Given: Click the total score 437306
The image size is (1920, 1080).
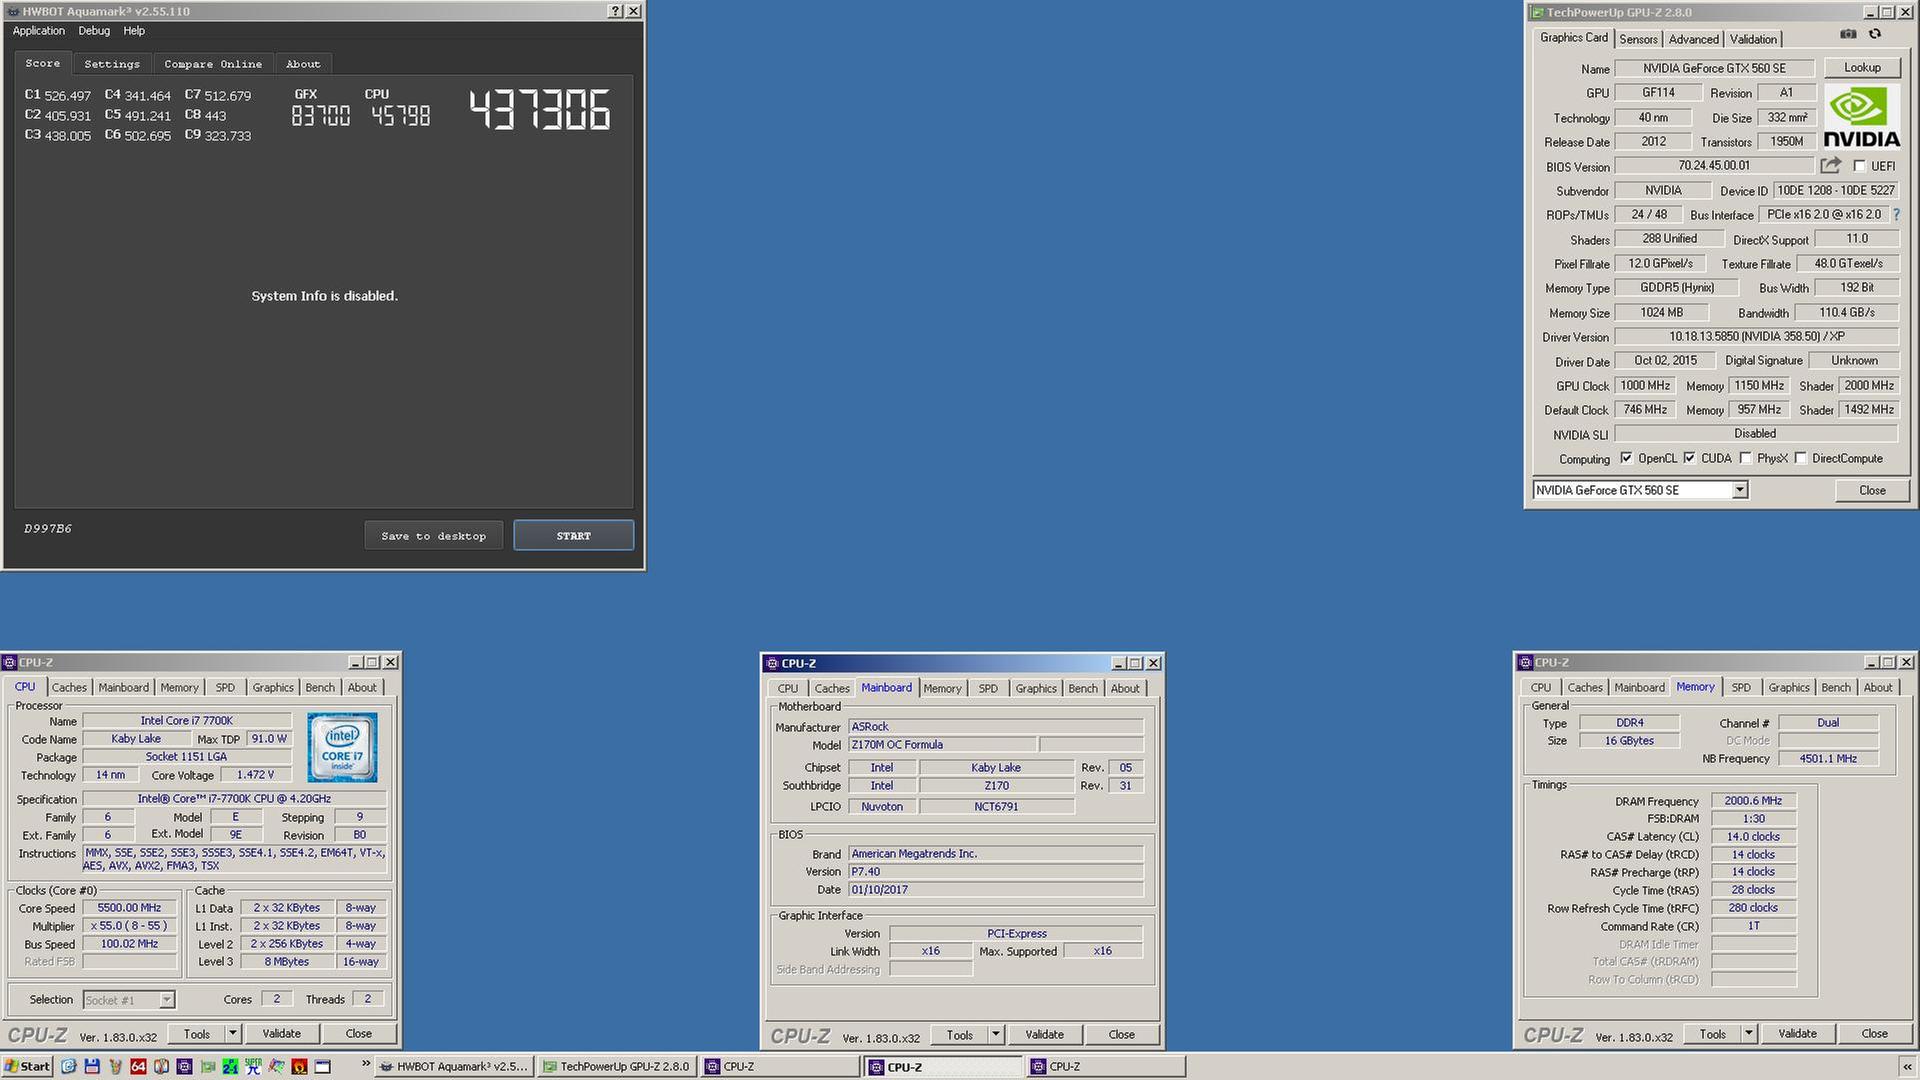Looking at the screenshot, I should (x=539, y=110).
